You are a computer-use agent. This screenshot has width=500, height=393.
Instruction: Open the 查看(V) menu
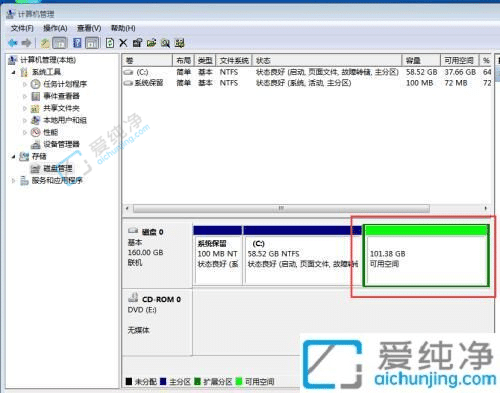click(x=89, y=28)
